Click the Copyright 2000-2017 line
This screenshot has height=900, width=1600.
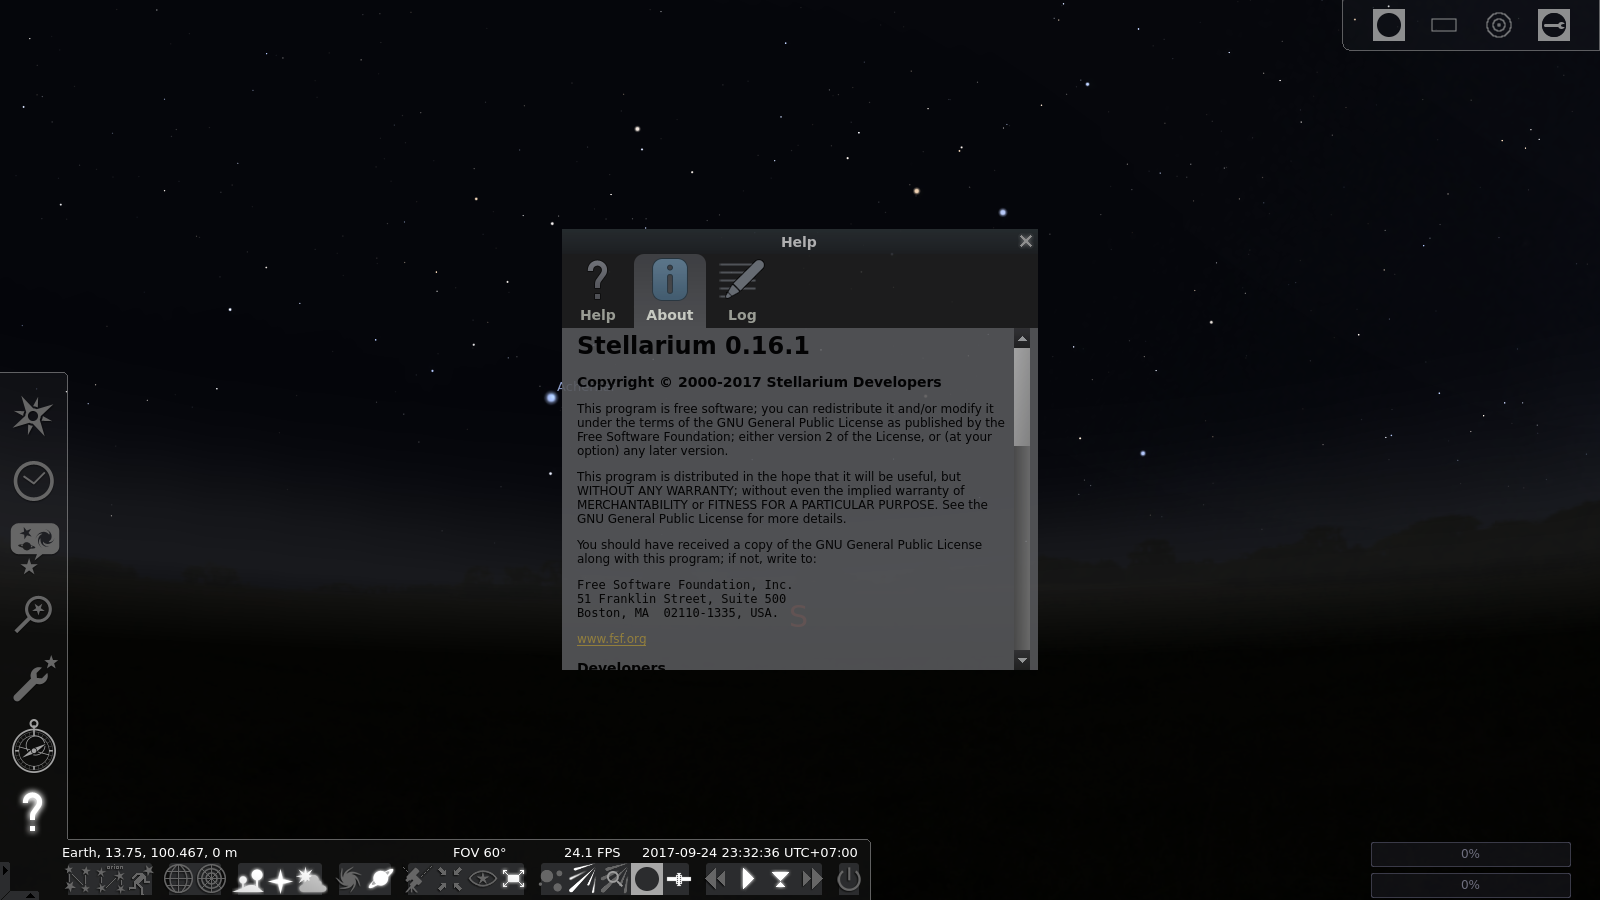click(x=759, y=382)
